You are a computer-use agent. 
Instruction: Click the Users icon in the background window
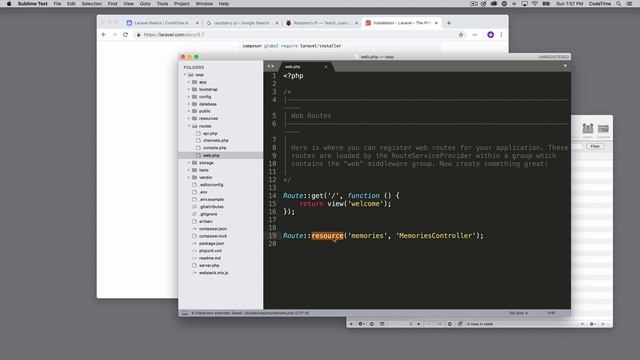tap(588, 130)
